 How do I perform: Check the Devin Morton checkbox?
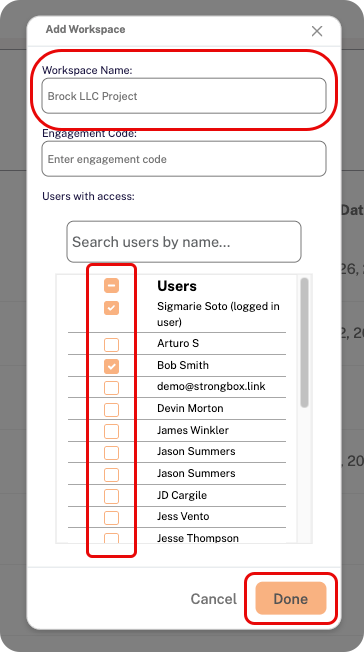pos(111,410)
